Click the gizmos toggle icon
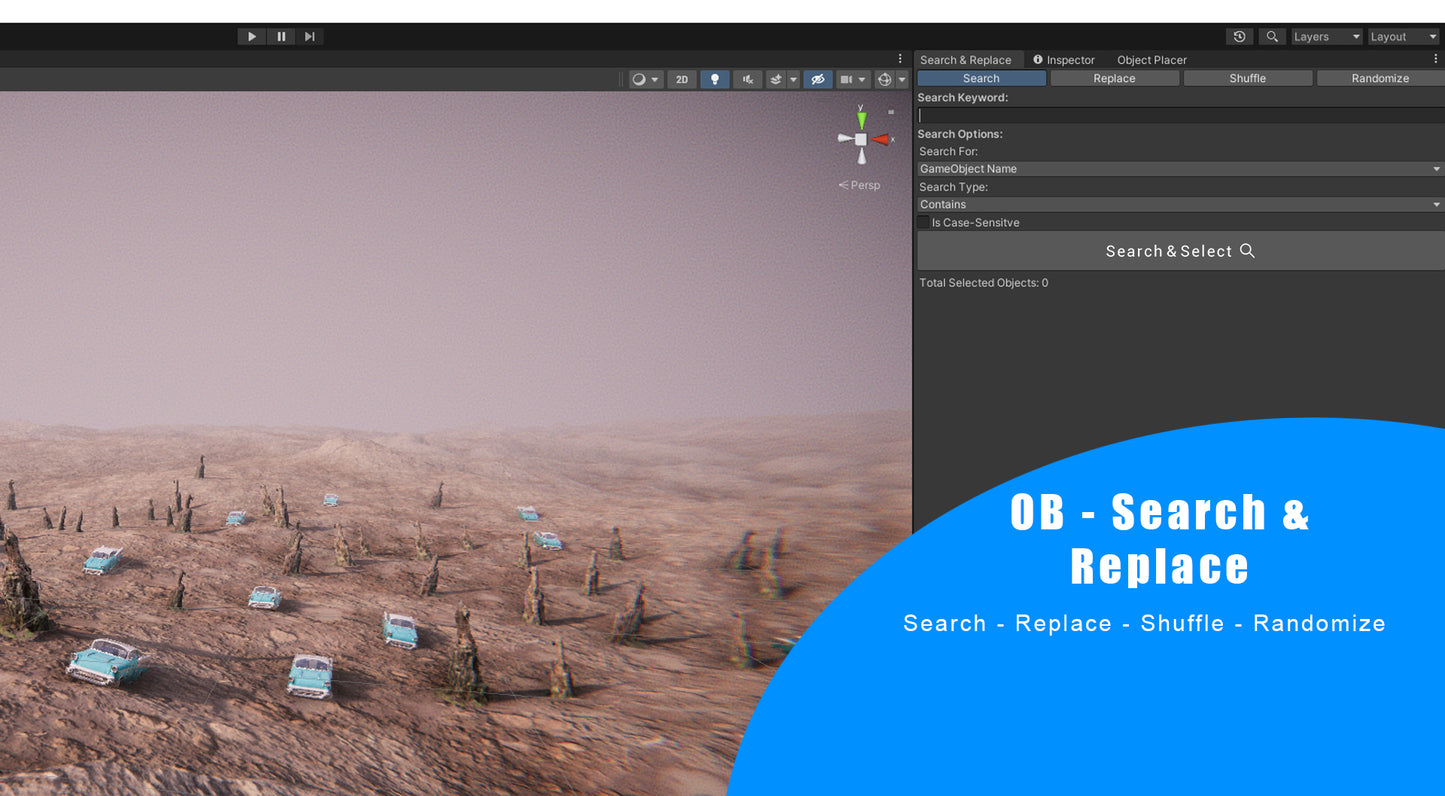Viewport: 1445px width, 796px height. point(884,80)
